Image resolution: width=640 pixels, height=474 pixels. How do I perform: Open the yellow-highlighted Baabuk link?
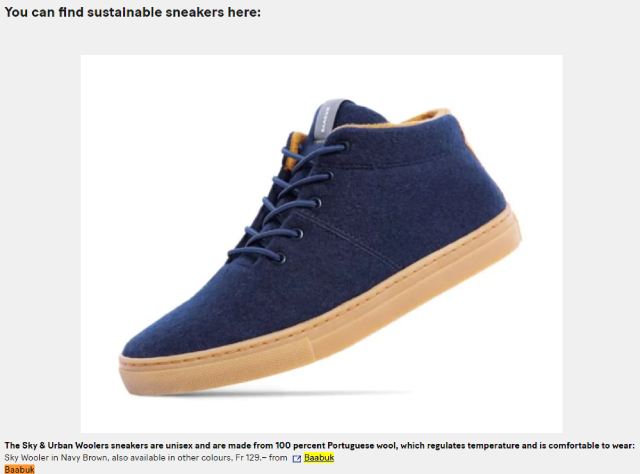[x=319, y=458]
